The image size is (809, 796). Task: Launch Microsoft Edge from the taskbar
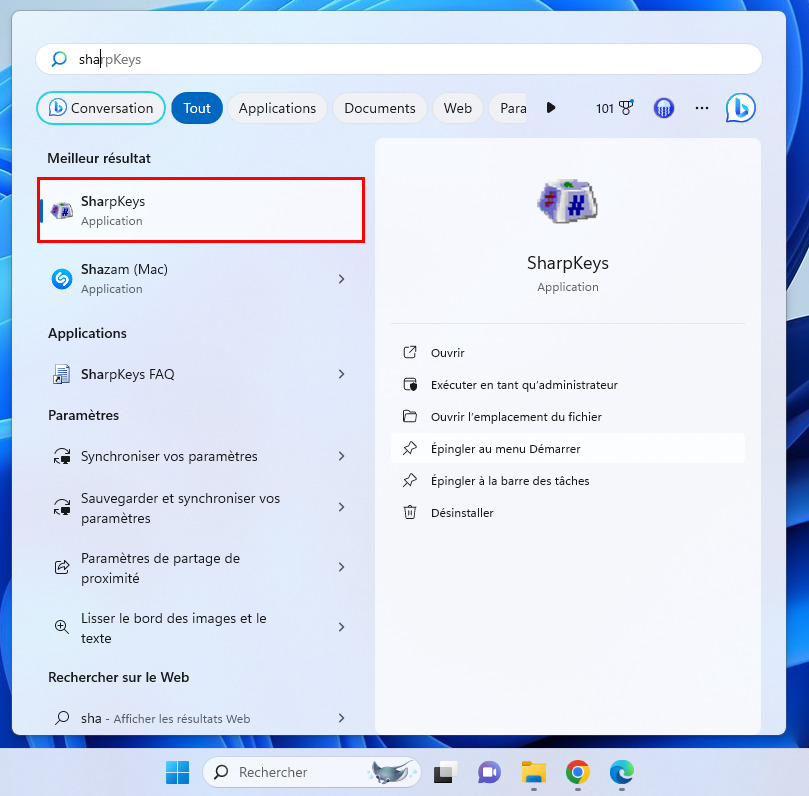622,772
